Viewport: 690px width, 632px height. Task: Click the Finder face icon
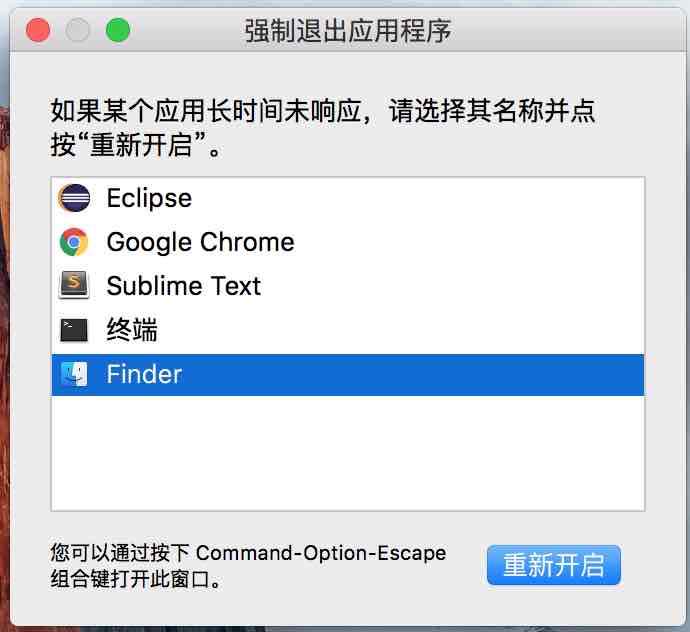[75, 375]
